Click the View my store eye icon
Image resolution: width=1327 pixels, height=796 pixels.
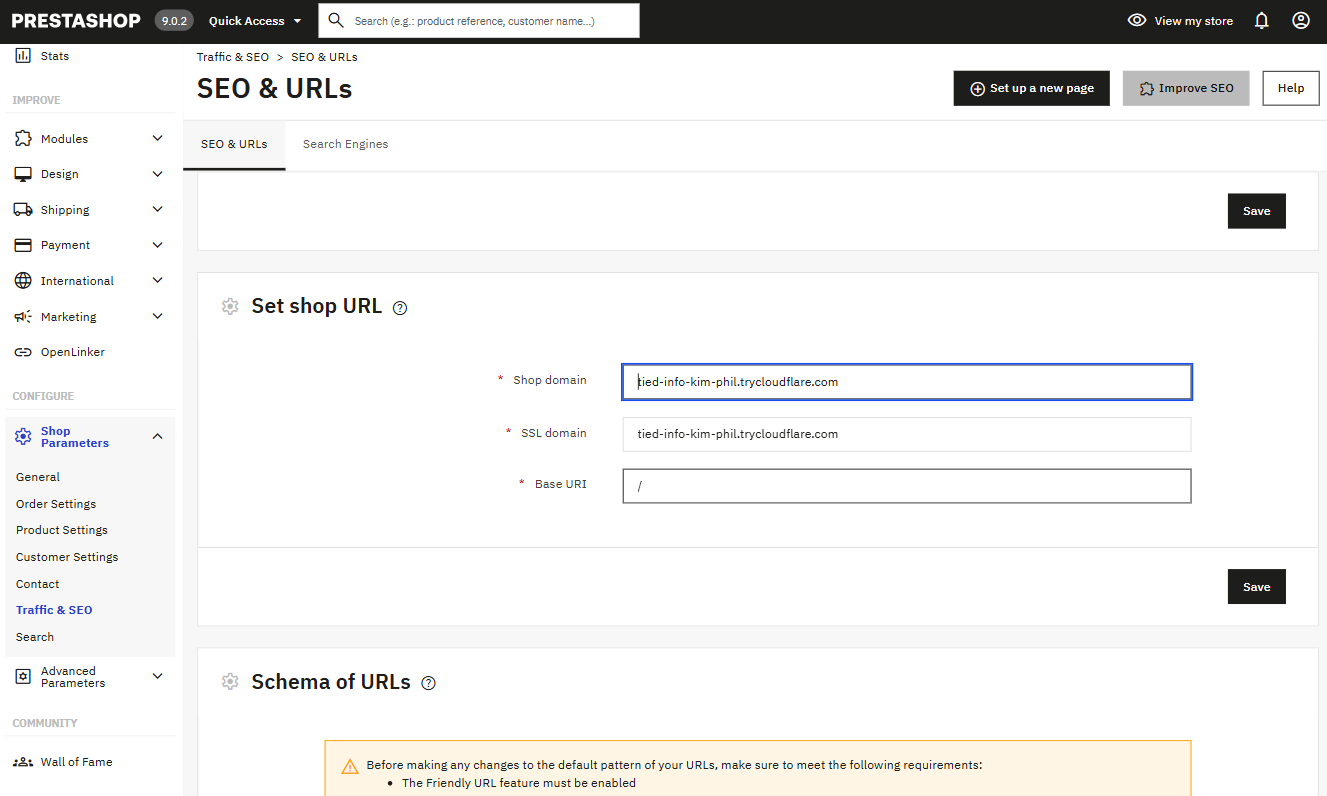(1137, 20)
